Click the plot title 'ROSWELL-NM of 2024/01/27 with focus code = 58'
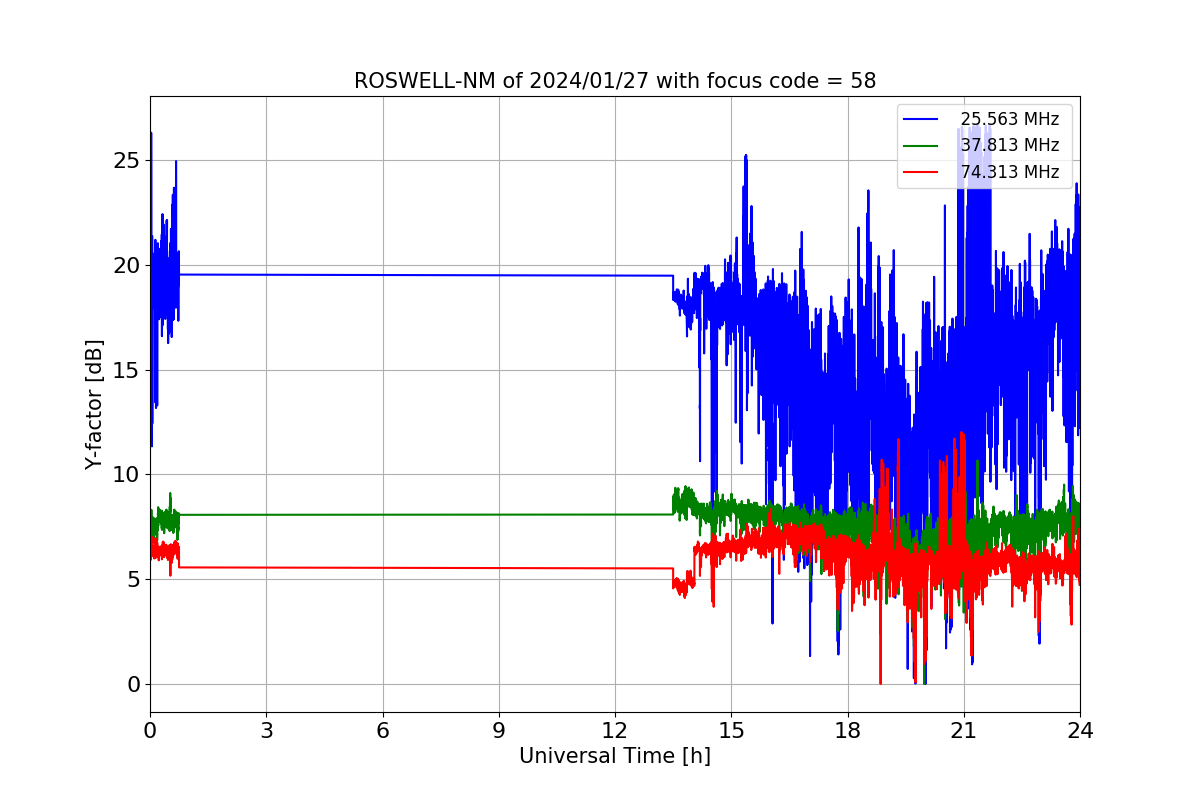The image size is (1200, 800). coord(615,81)
